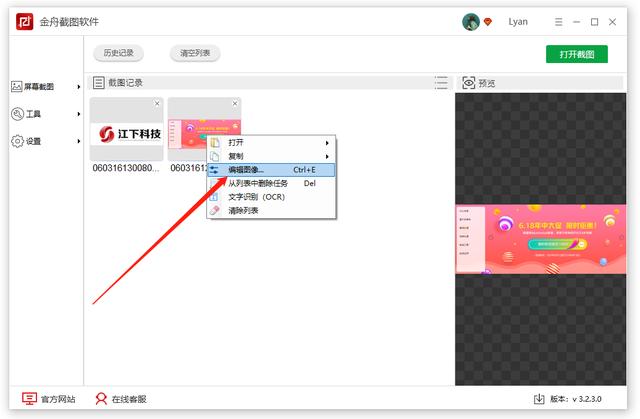The image size is (640, 419).
Task: Switch list view mode icon
Action: tap(441, 83)
